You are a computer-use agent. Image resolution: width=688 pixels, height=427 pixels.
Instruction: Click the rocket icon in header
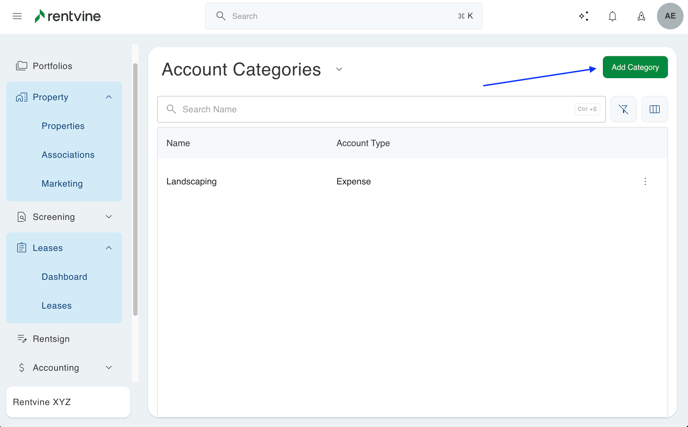(x=641, y=16)
